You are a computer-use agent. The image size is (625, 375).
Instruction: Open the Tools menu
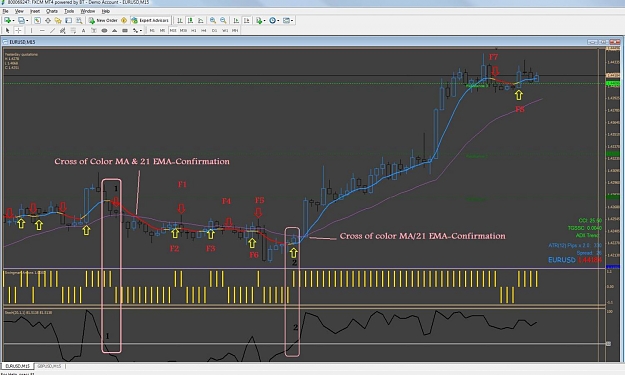69,11
